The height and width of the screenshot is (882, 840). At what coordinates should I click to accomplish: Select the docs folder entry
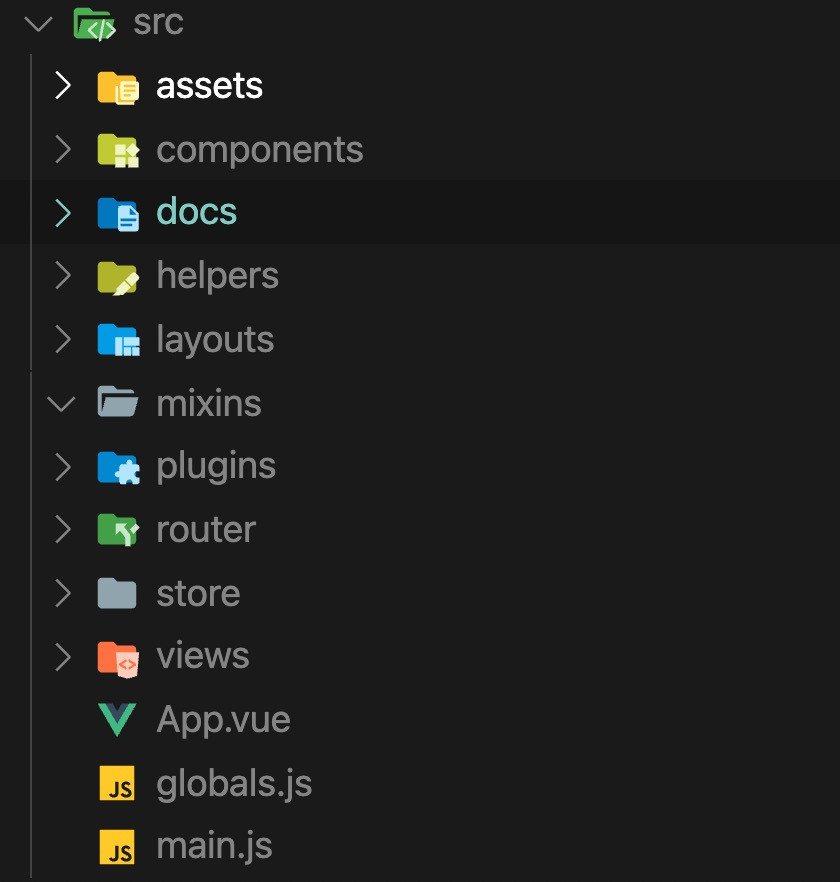point(196,211)
